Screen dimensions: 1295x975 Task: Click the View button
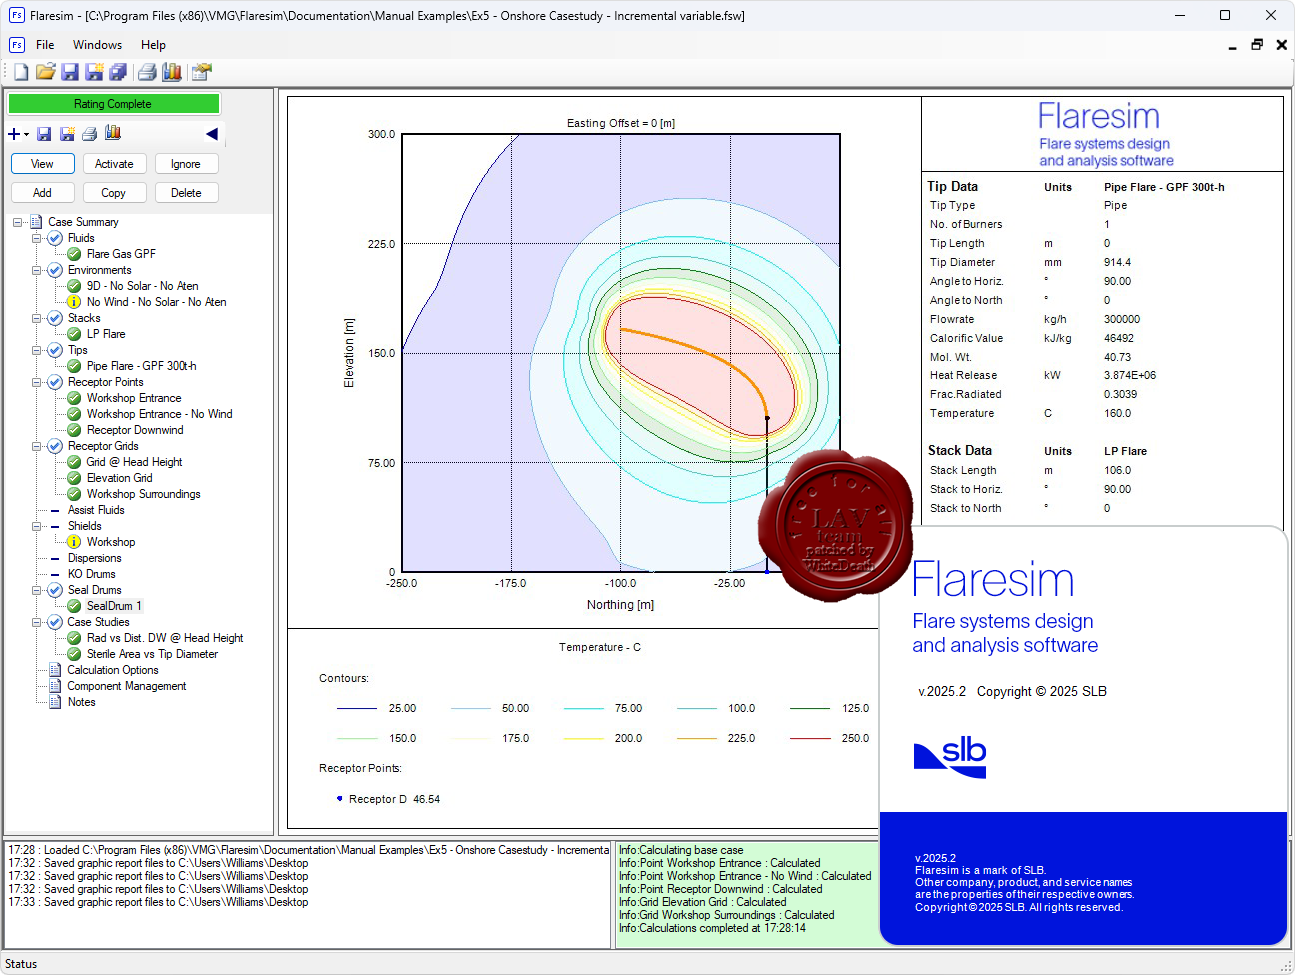[x=42, y=164]
